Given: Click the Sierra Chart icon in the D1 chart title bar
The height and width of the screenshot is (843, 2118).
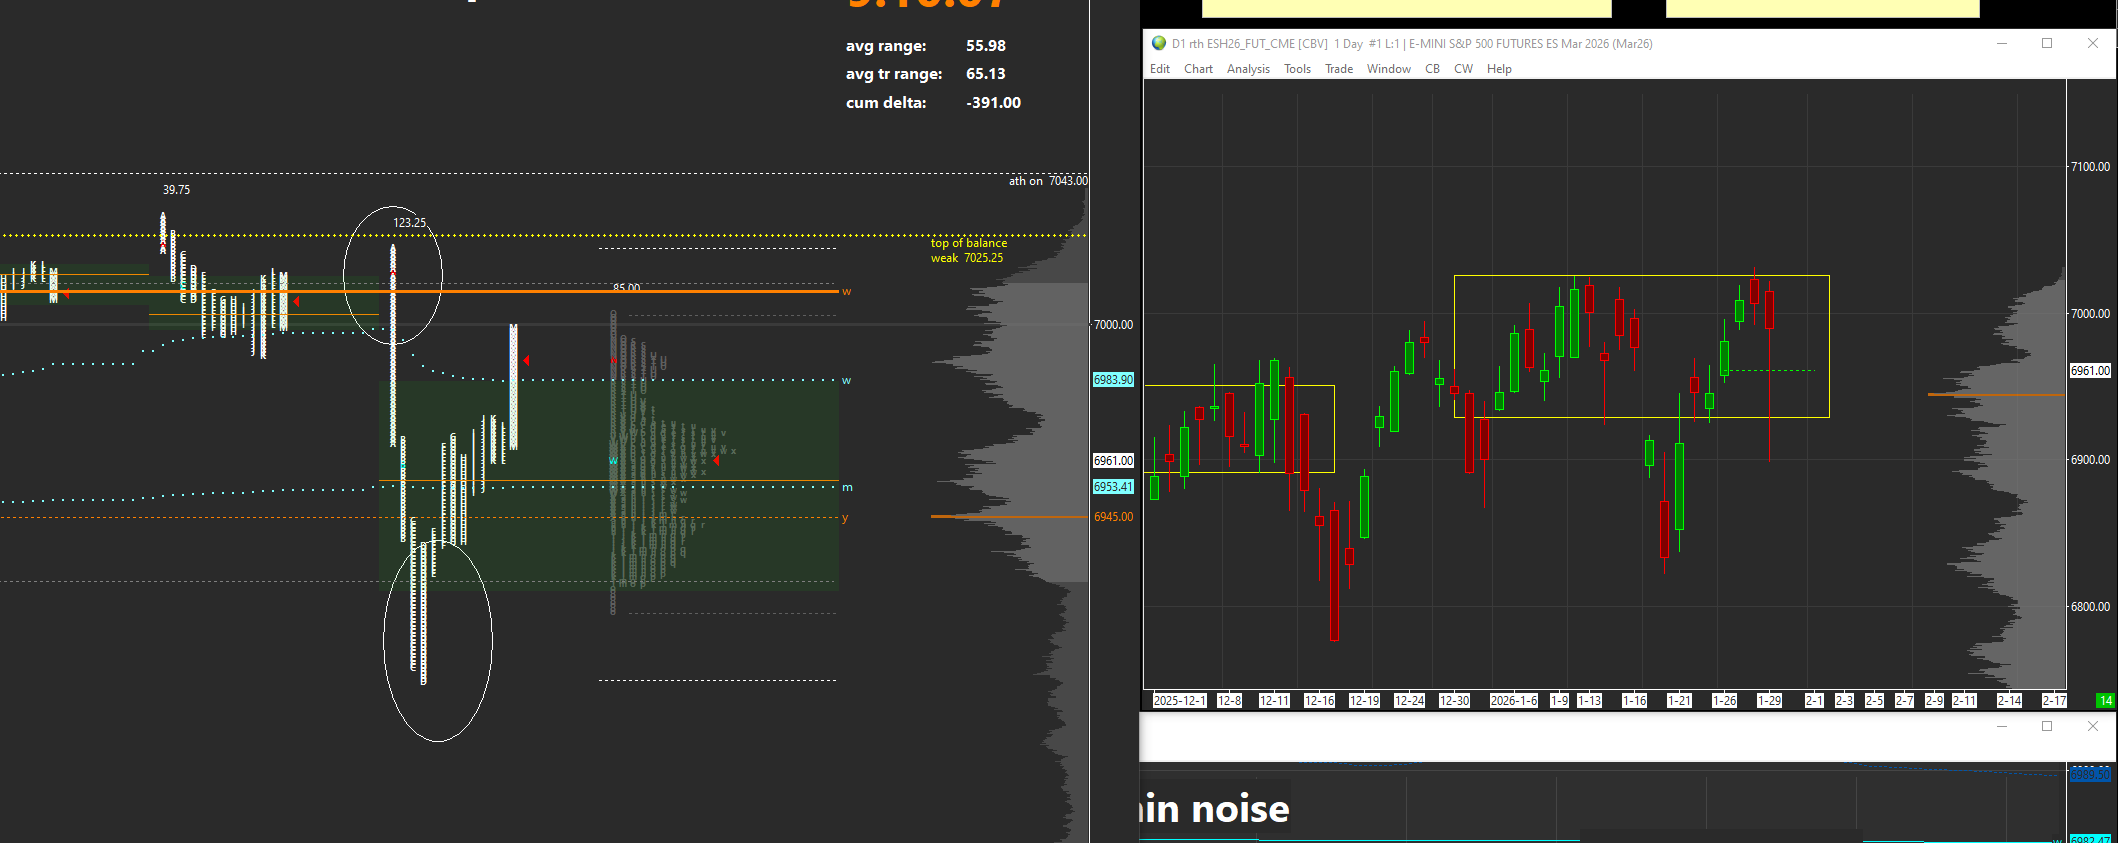Looking at the screenshot, I should coord(1159,43).
